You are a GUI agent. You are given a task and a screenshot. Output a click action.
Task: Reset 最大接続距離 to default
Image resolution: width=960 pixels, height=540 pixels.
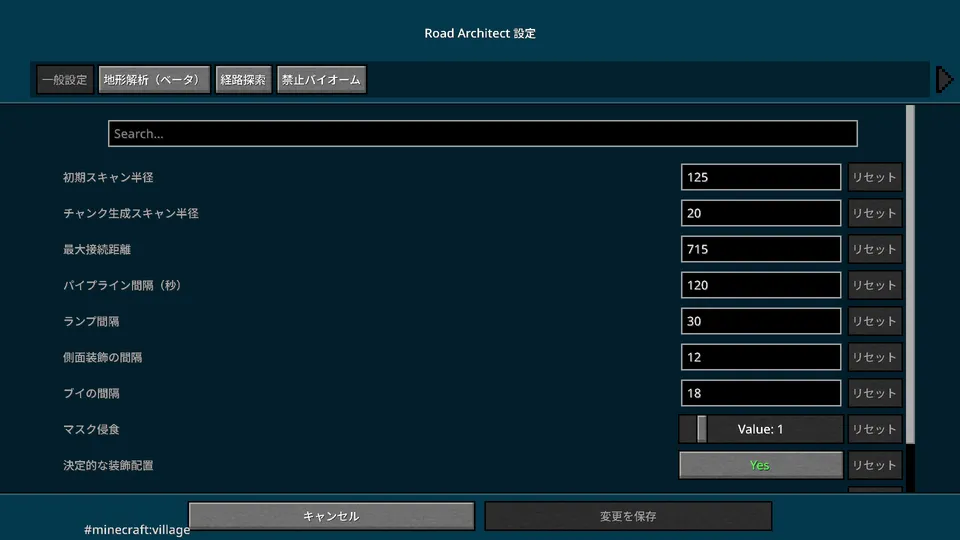(x=874, y=249)
